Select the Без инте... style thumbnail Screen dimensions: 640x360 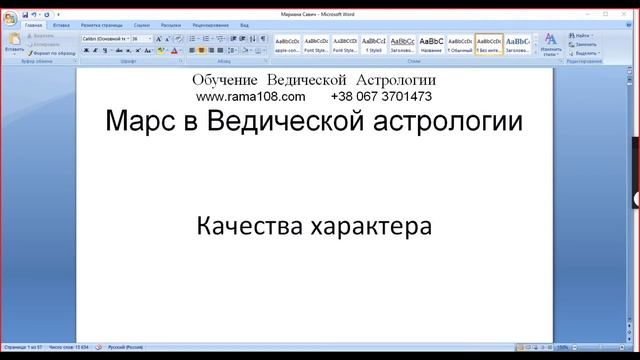(489, 44)
